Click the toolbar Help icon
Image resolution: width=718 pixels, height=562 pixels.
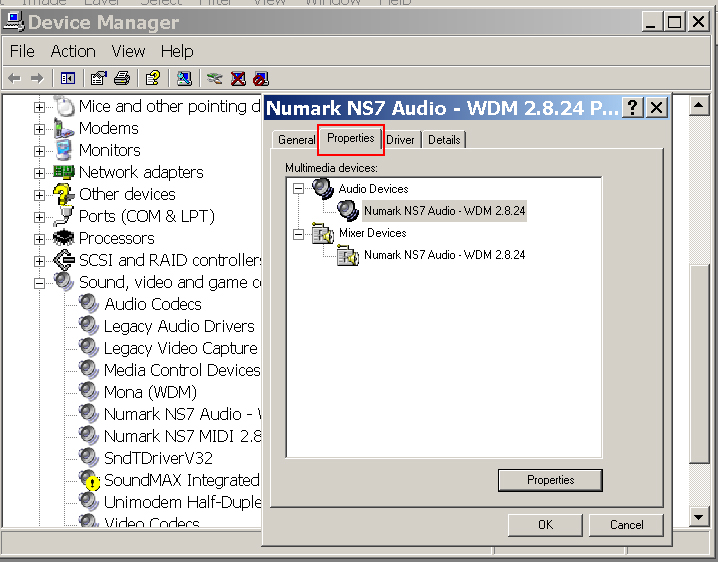153,79
